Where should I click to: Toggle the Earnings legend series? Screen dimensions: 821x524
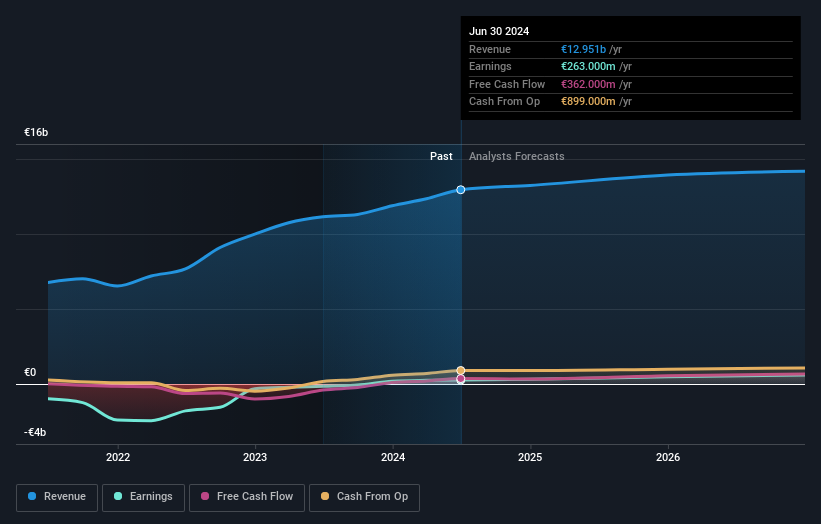pos(143,497)
